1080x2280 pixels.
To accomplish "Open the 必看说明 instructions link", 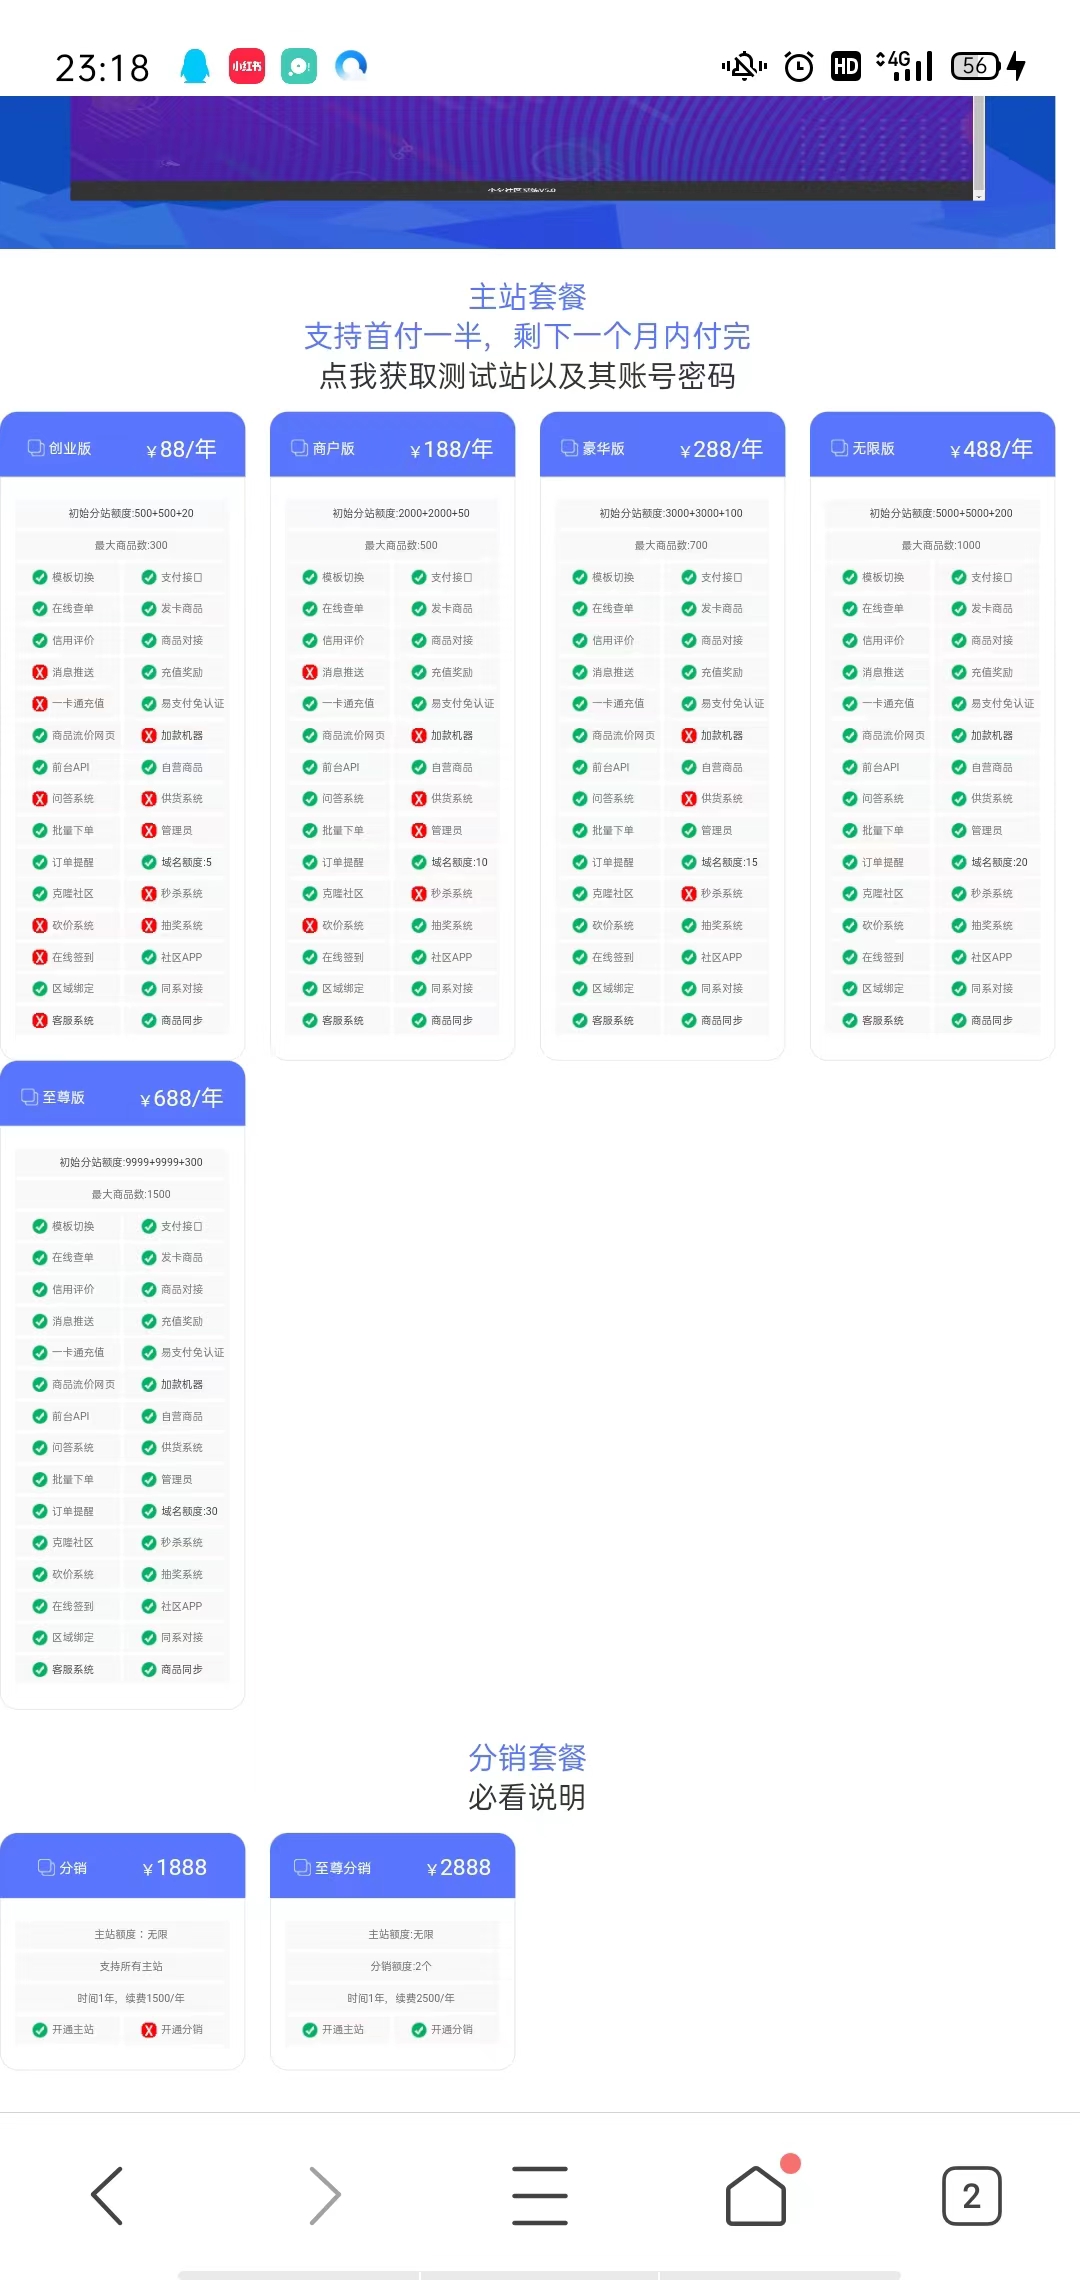I will coord(527,1797).
